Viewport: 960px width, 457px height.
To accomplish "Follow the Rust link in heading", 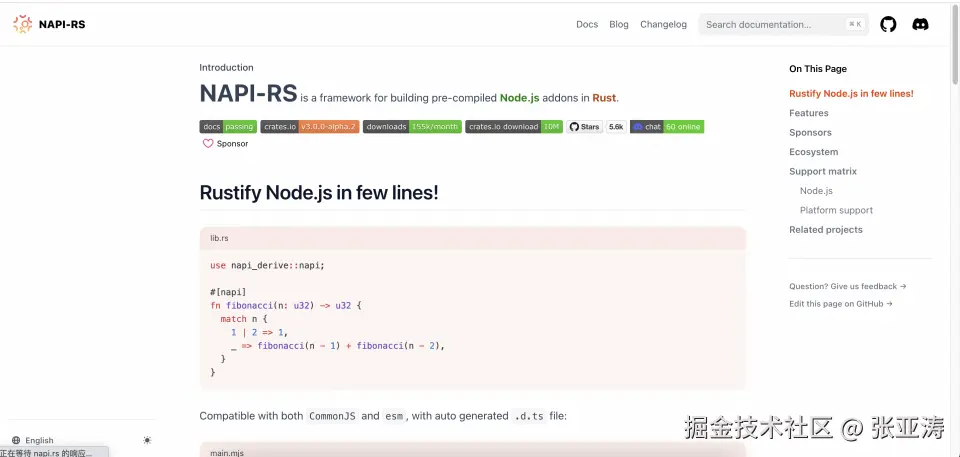I will 604,97.
